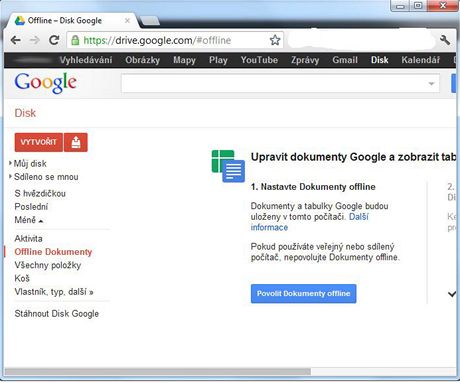Viewport: 460px width, 383px height.
Task: Select Disk in top bar
Action: coord(380,60)
